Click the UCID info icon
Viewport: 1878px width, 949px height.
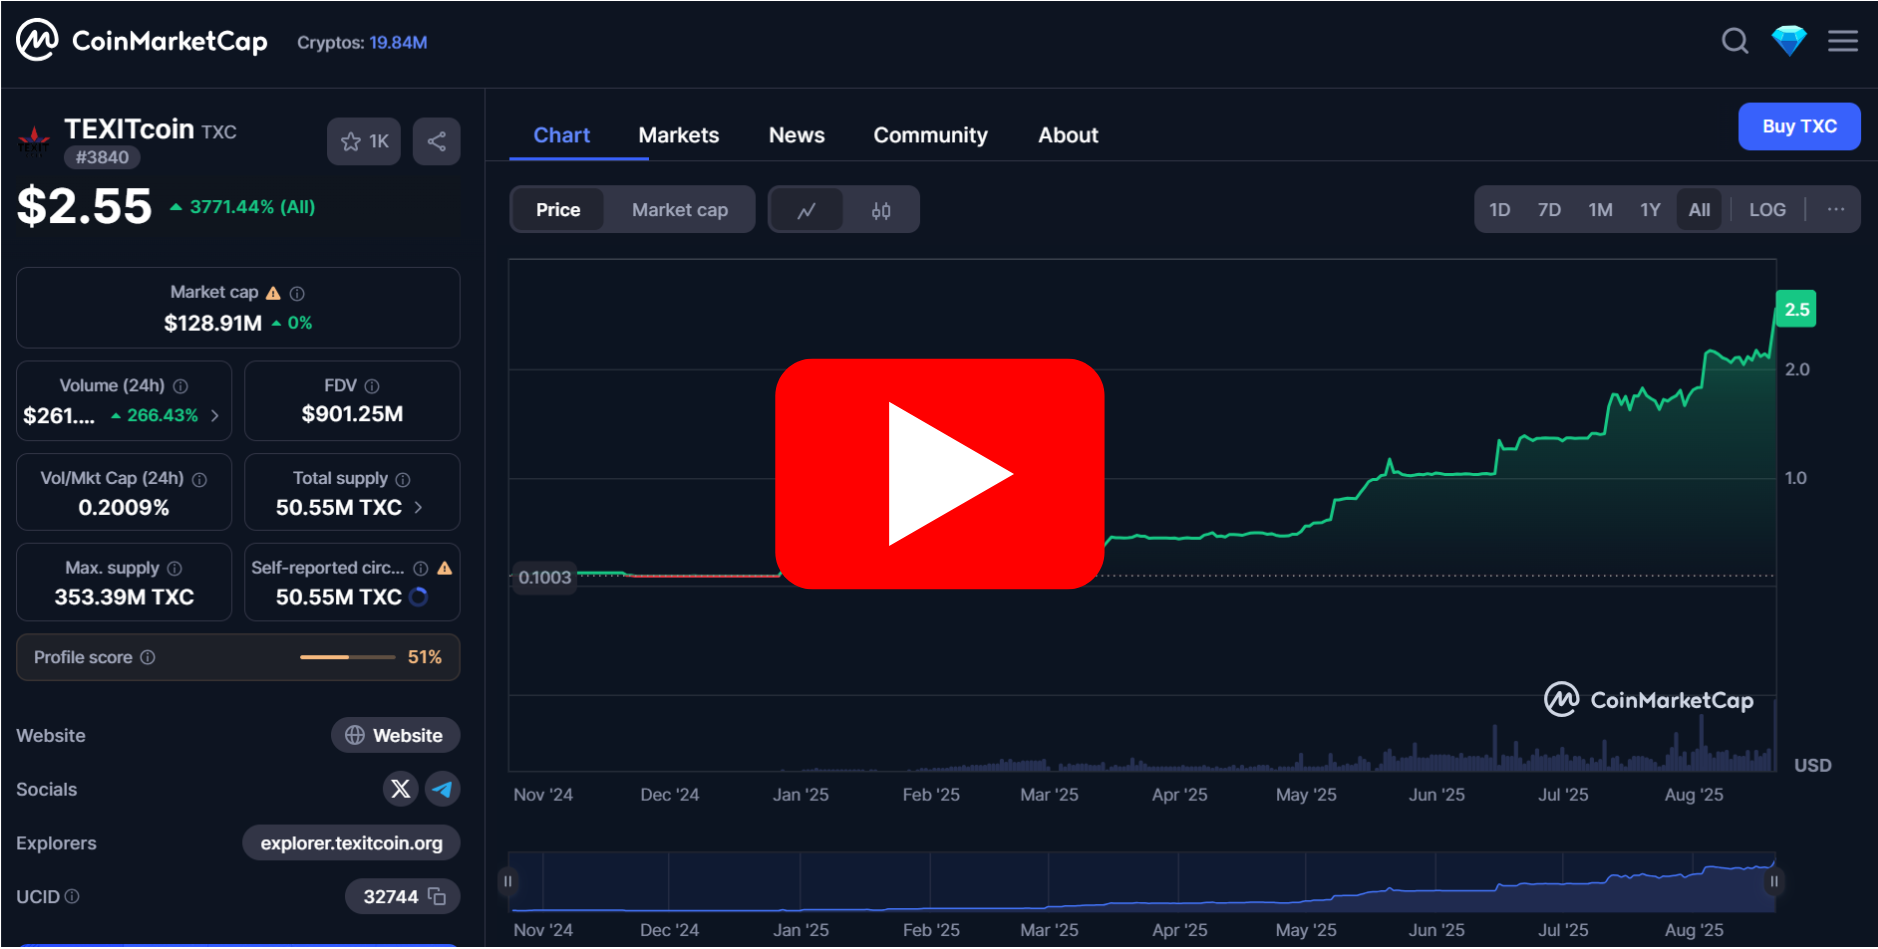(x=72, y=896)
